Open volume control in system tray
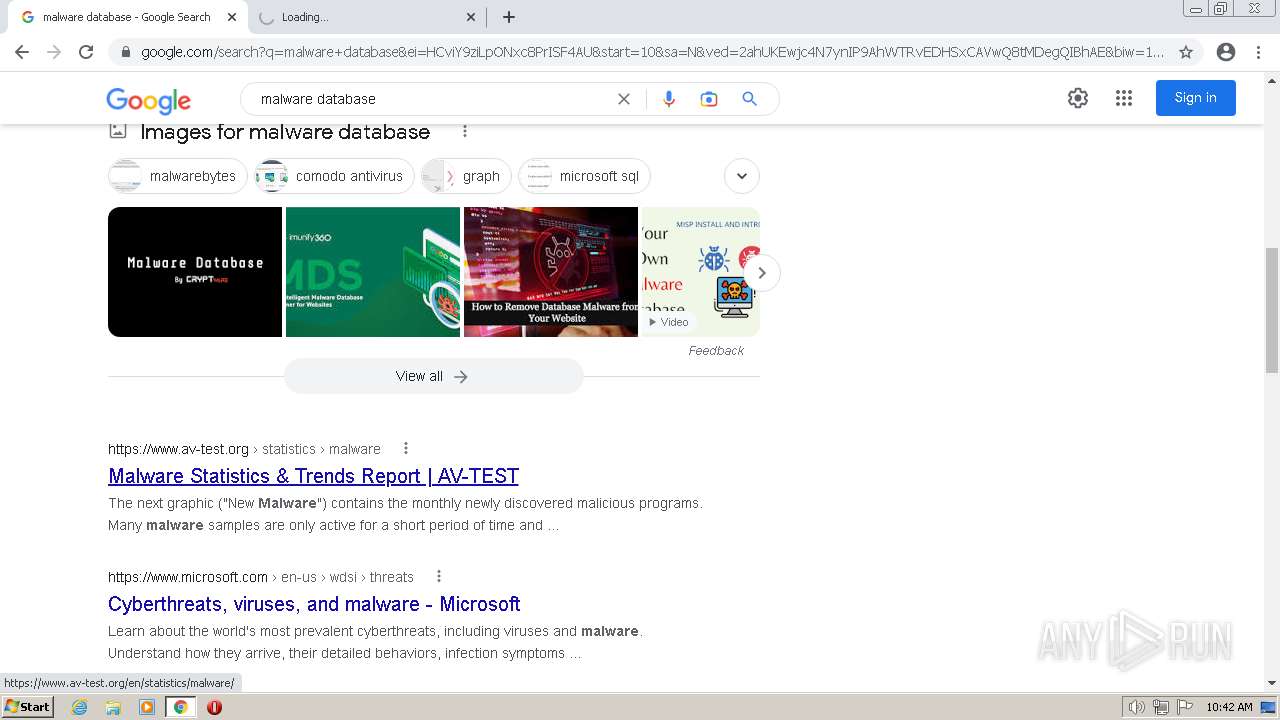 tap(1136, 707)
